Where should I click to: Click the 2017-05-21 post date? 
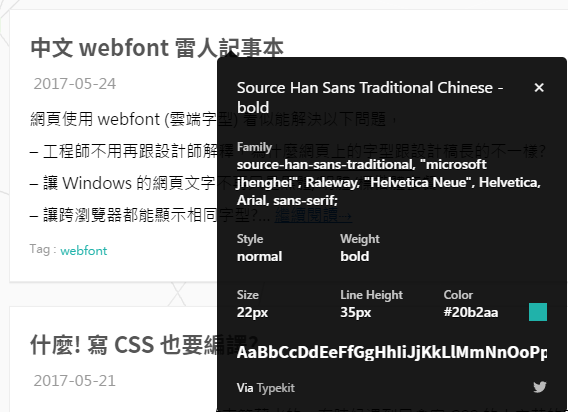click(x=75, y=381)
